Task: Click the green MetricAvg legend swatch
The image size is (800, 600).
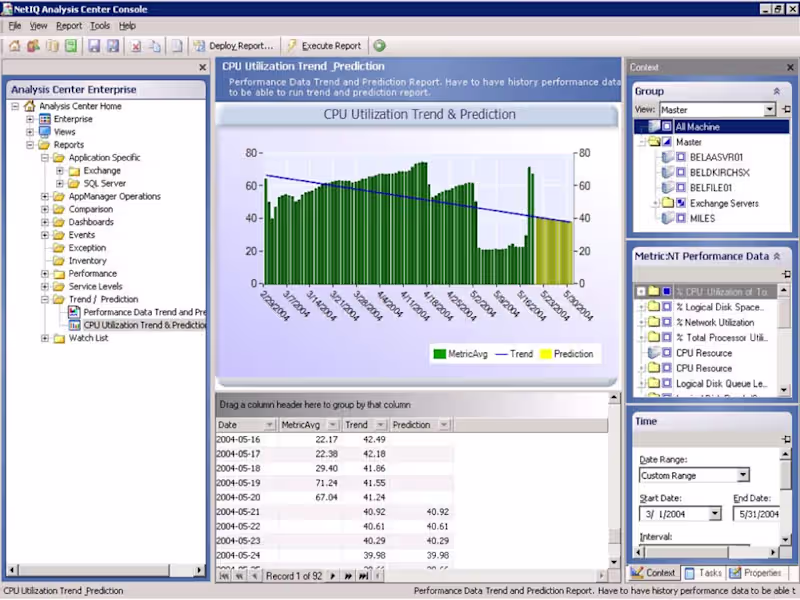Action: pos(439,354)
